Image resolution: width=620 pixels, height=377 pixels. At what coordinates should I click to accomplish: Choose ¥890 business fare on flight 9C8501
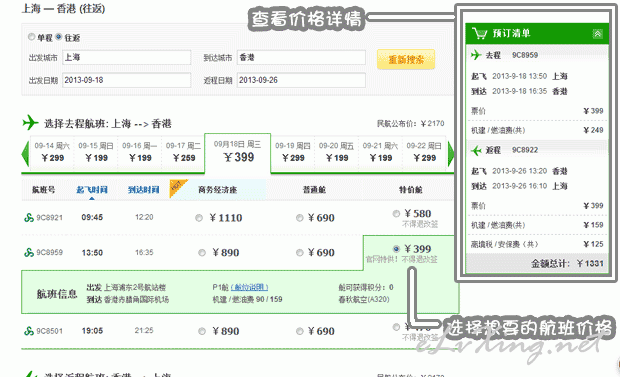(202, 331)
